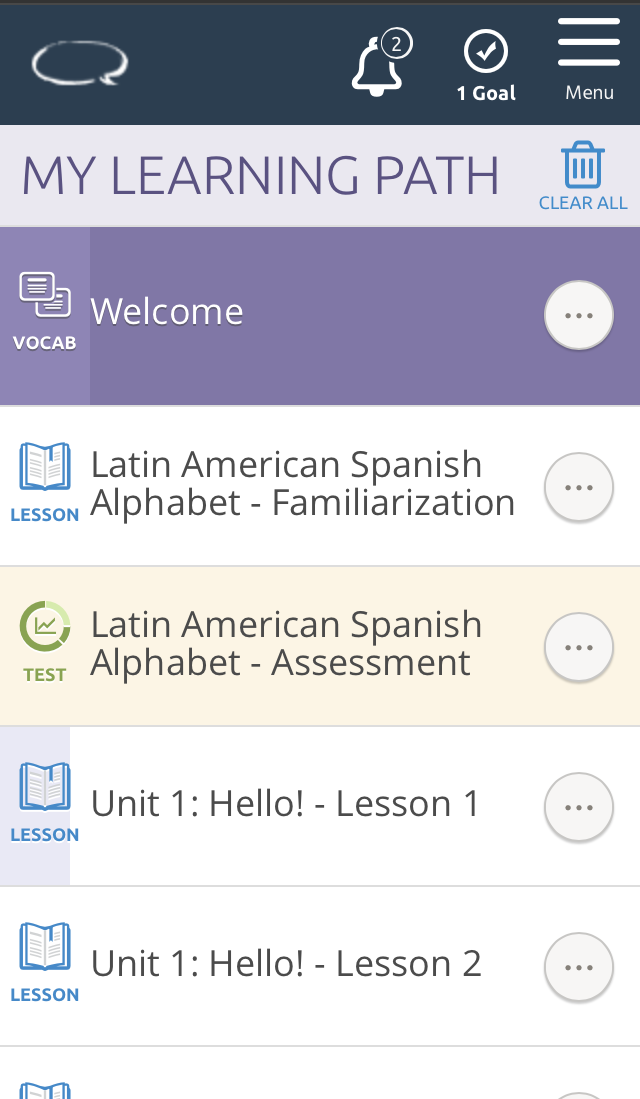The width and height of the screenshot is (640, 1099).
Task: Open Latin American Spanish Alphabet - Assessment
Action: coord(286,644)
